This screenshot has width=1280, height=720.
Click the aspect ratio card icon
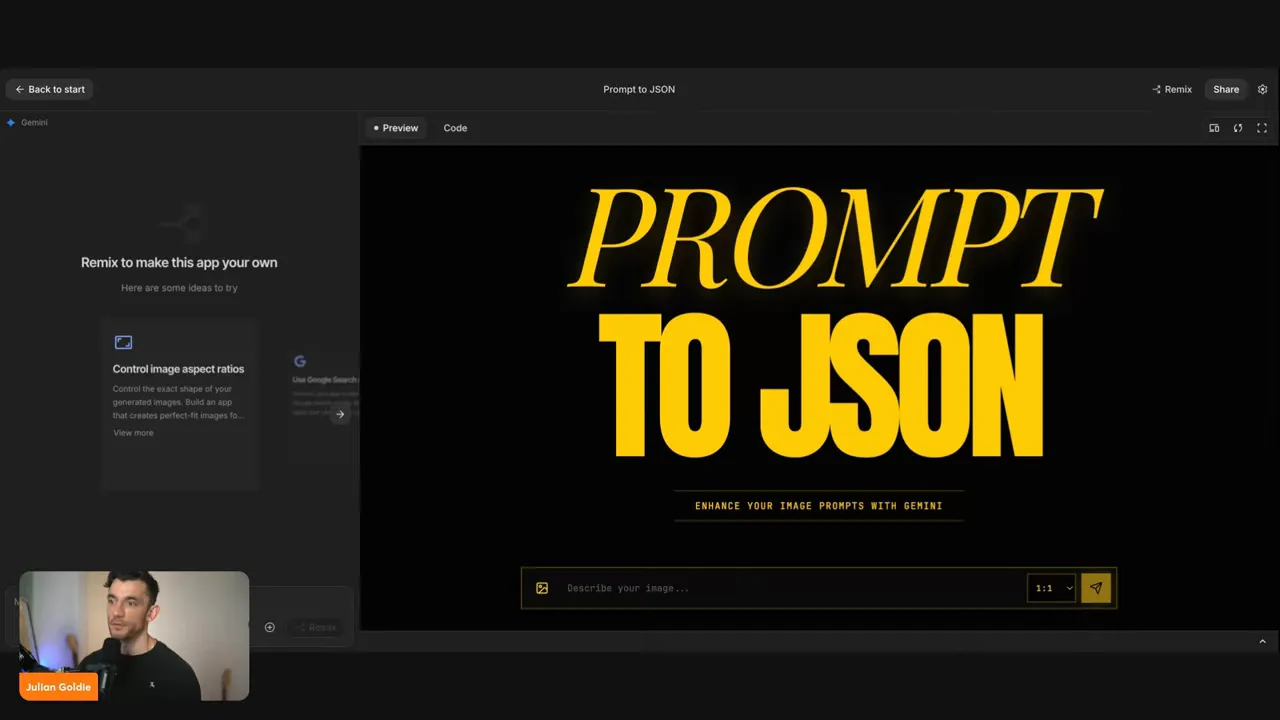click(123, 342)
